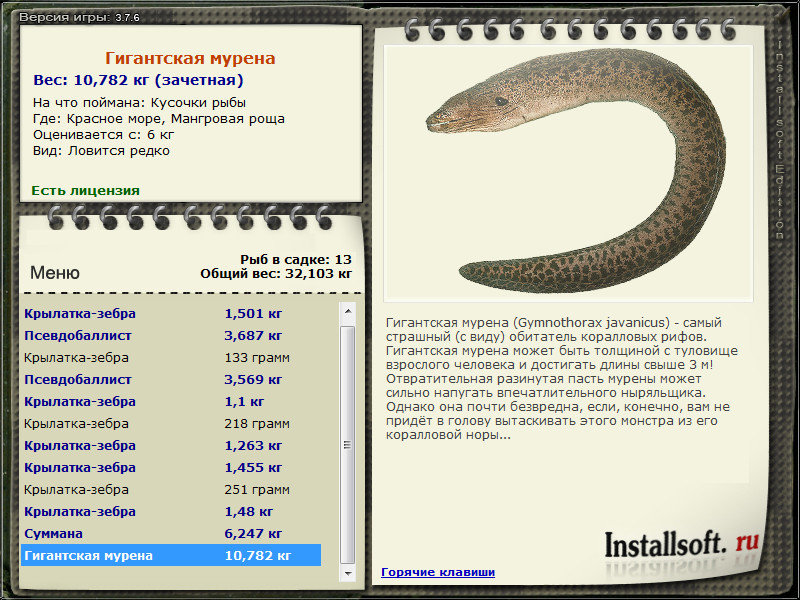Pick the Крылатка-зебра row with 251 грамм
The height and width of the screenshot is (600, 800).
171,489
